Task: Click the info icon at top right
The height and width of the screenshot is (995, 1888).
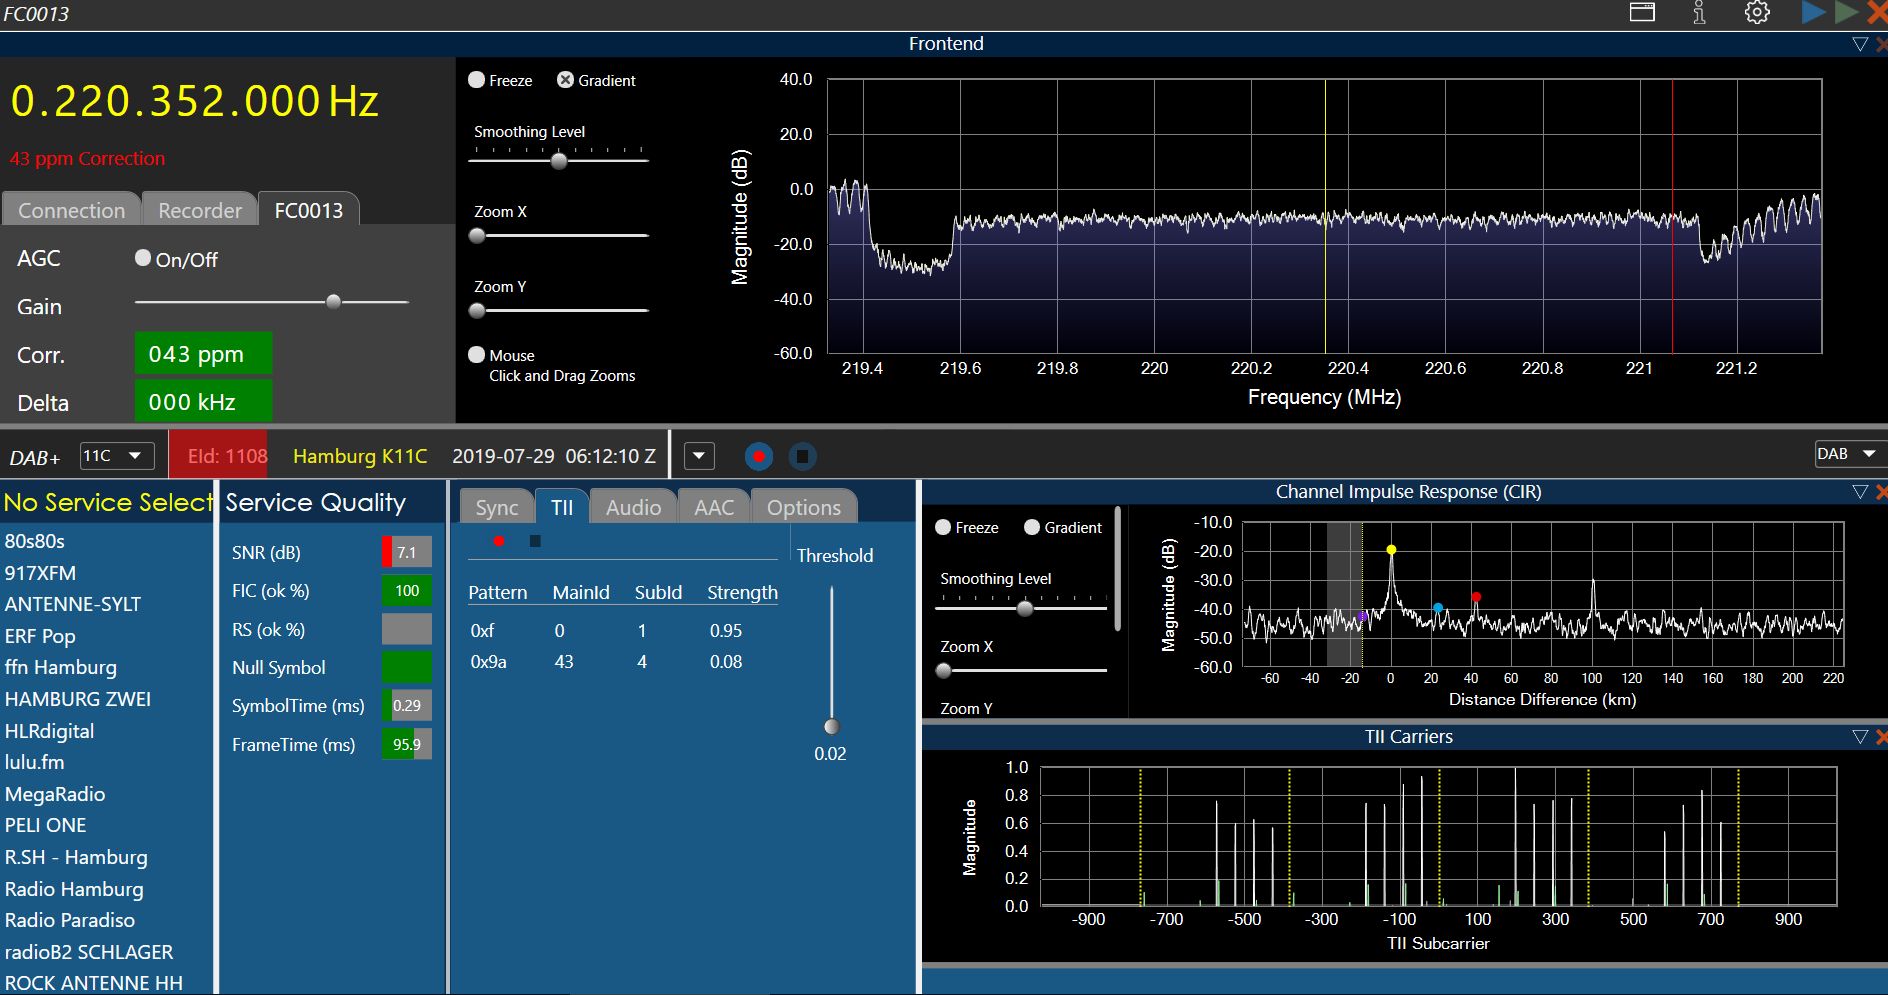Action: pos(1699,13)
